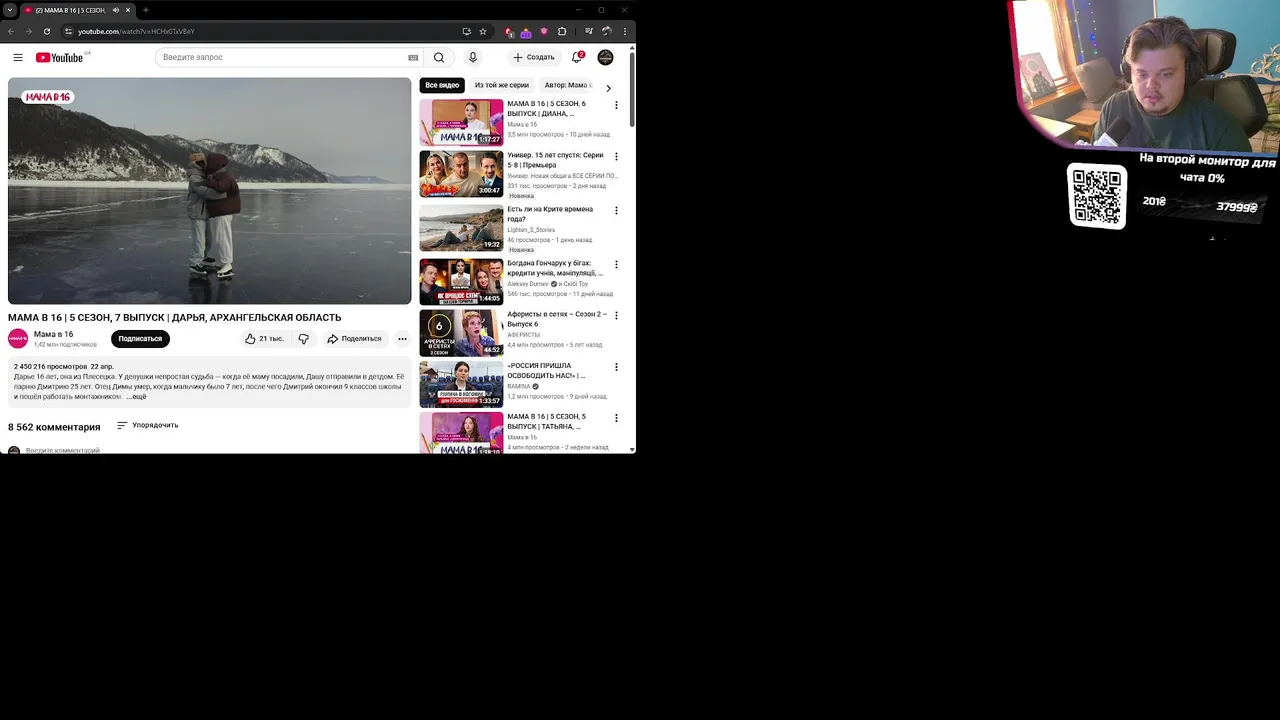1280x720 pixels.
Task: Click the QR code in stream overlay
Action: coord(1097,195)
